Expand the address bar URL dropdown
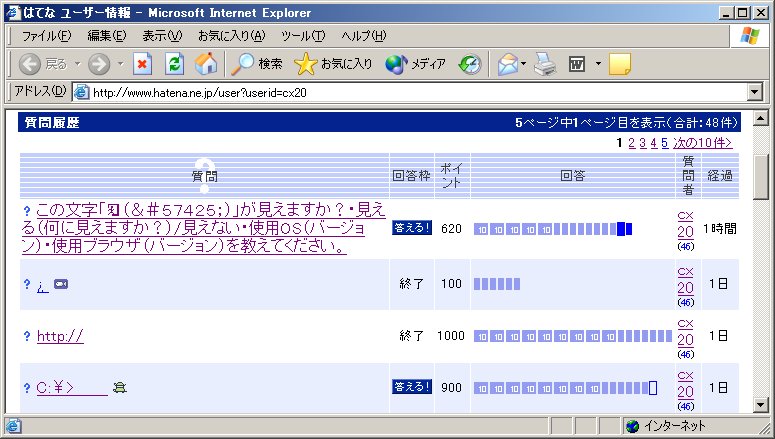 (x=755, y=92)
